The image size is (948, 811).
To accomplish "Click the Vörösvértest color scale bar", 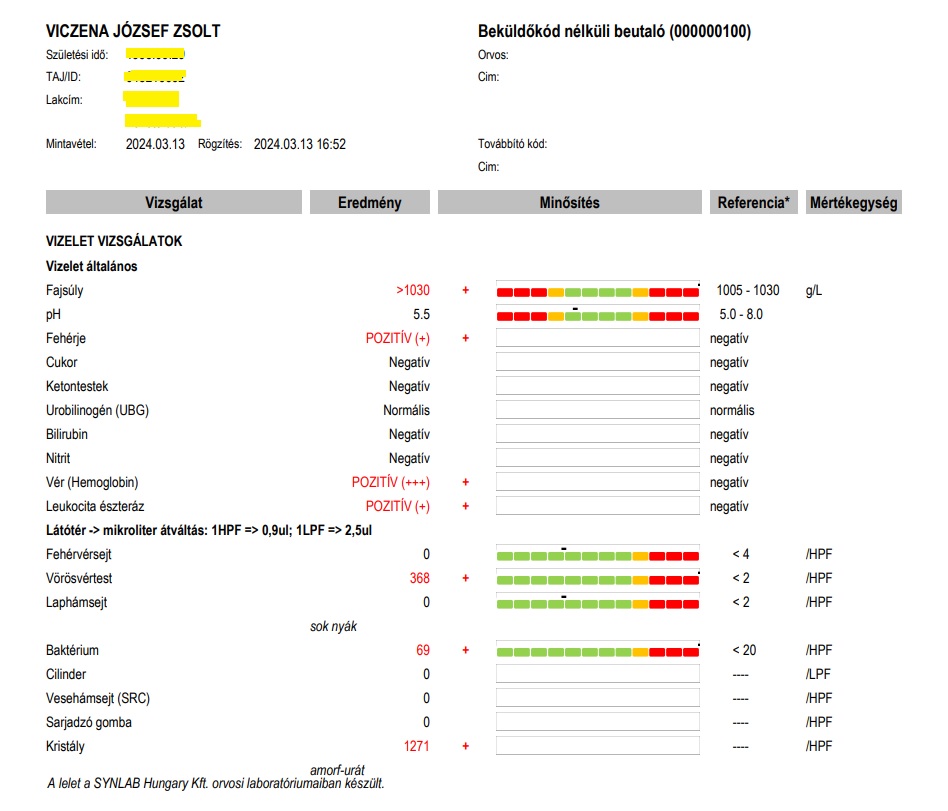I will click(597, 579).
